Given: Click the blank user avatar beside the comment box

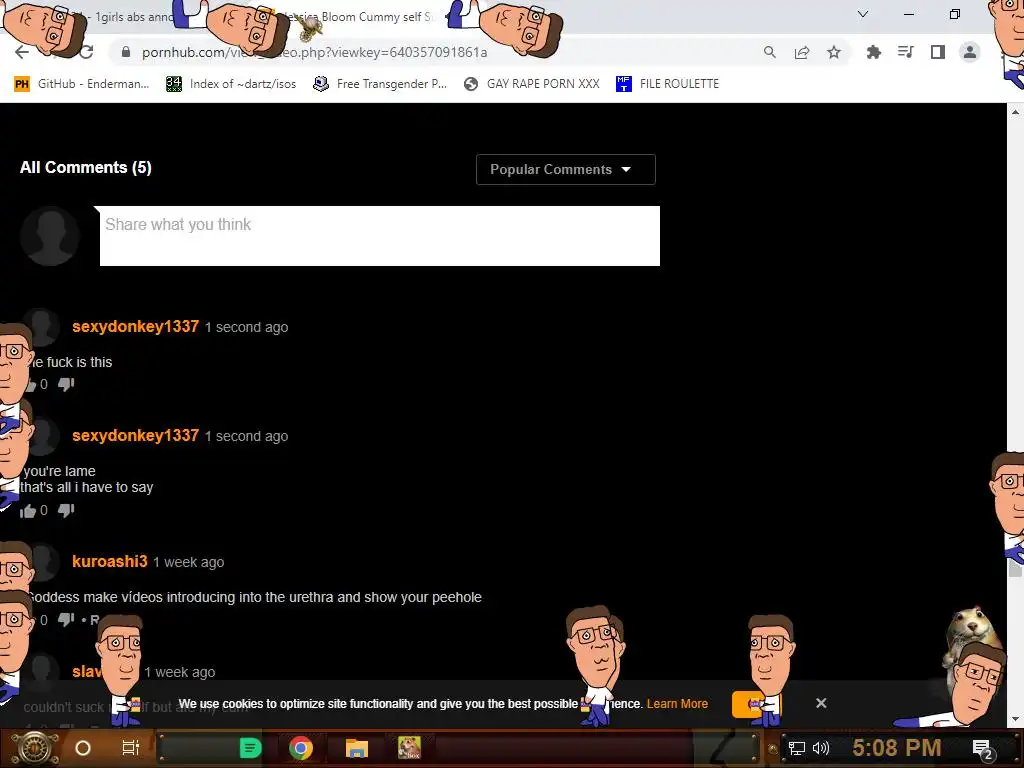Looking at the screenshot, I should [x=50, y=236].
